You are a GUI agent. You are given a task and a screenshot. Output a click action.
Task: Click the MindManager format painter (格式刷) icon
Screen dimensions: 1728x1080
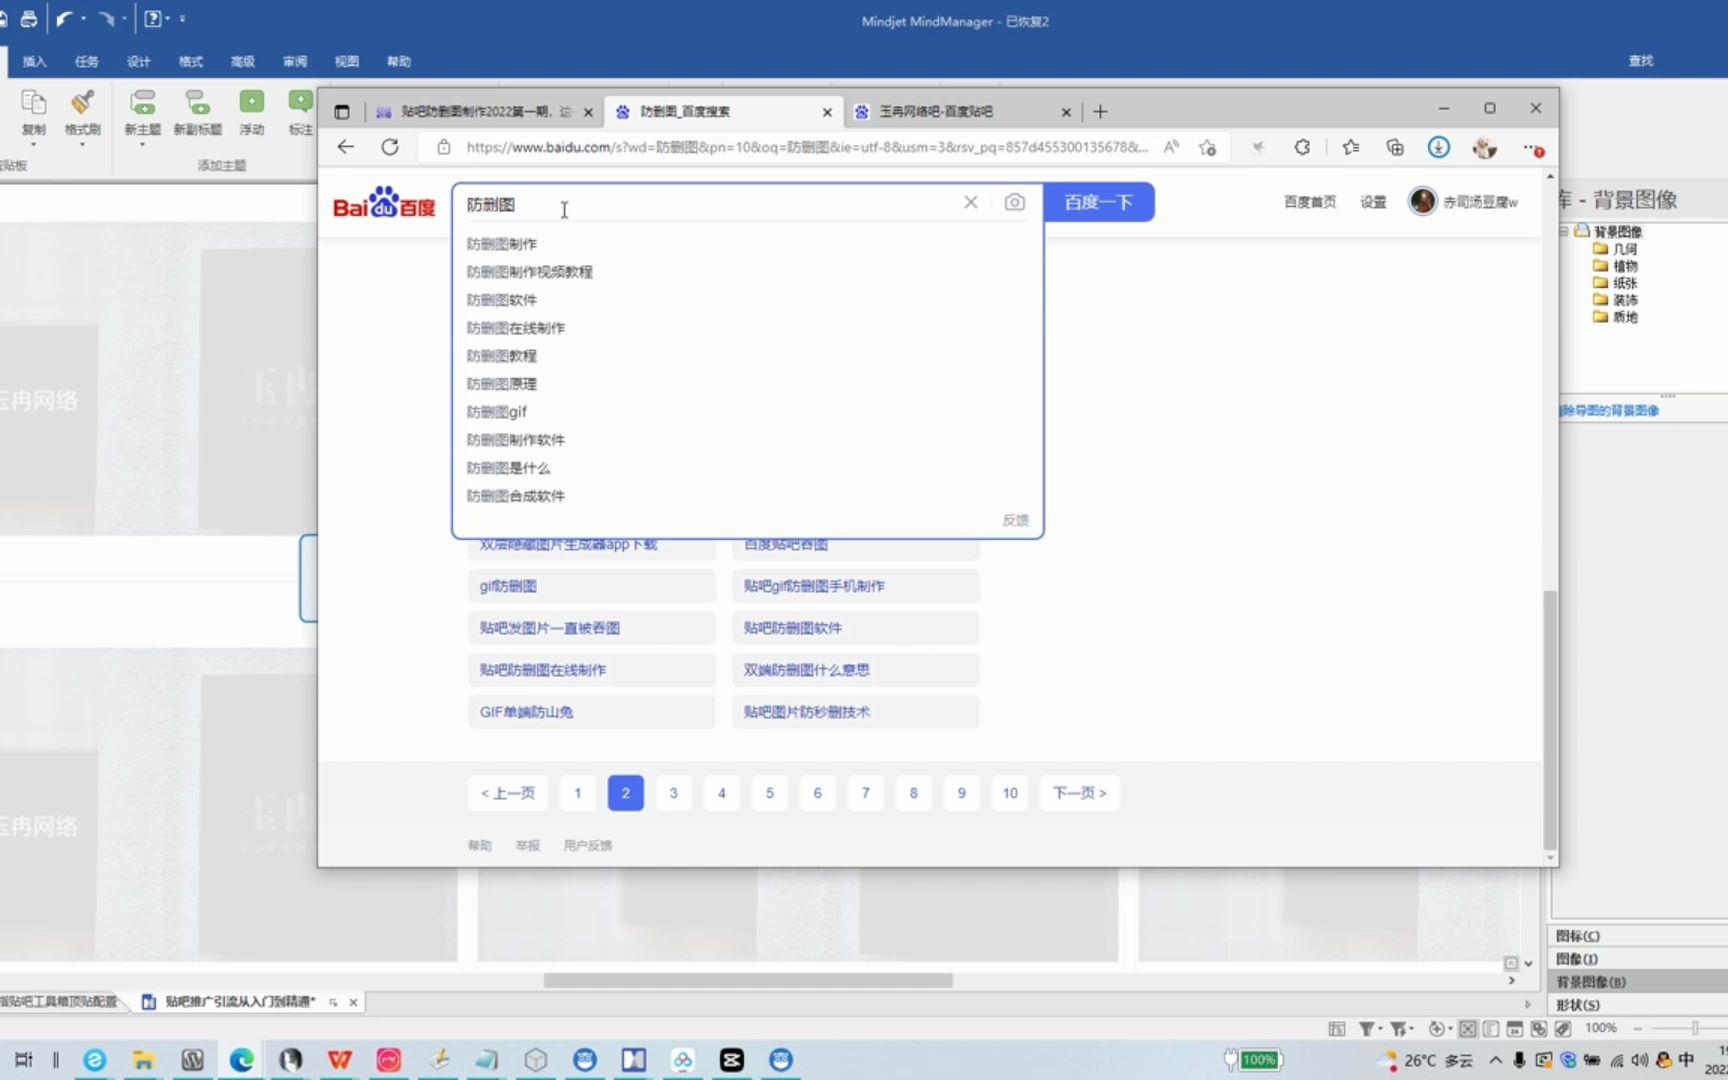click(82, 102)
